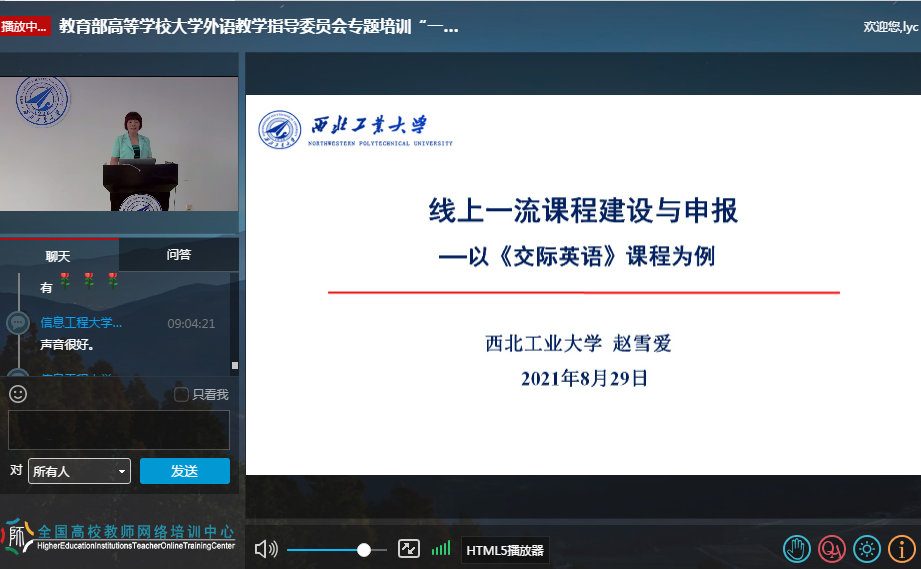The width and height of the screenshot is (921, 569).
Task: Enable the 只看我 checkbox
Action: 181,394
